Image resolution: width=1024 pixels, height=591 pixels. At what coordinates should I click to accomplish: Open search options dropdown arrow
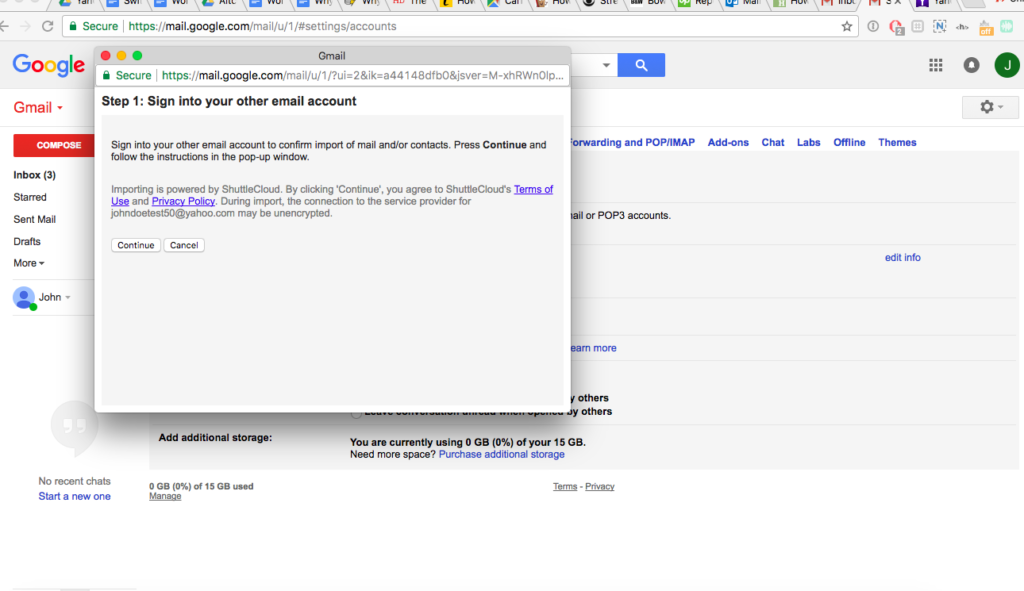605,65
